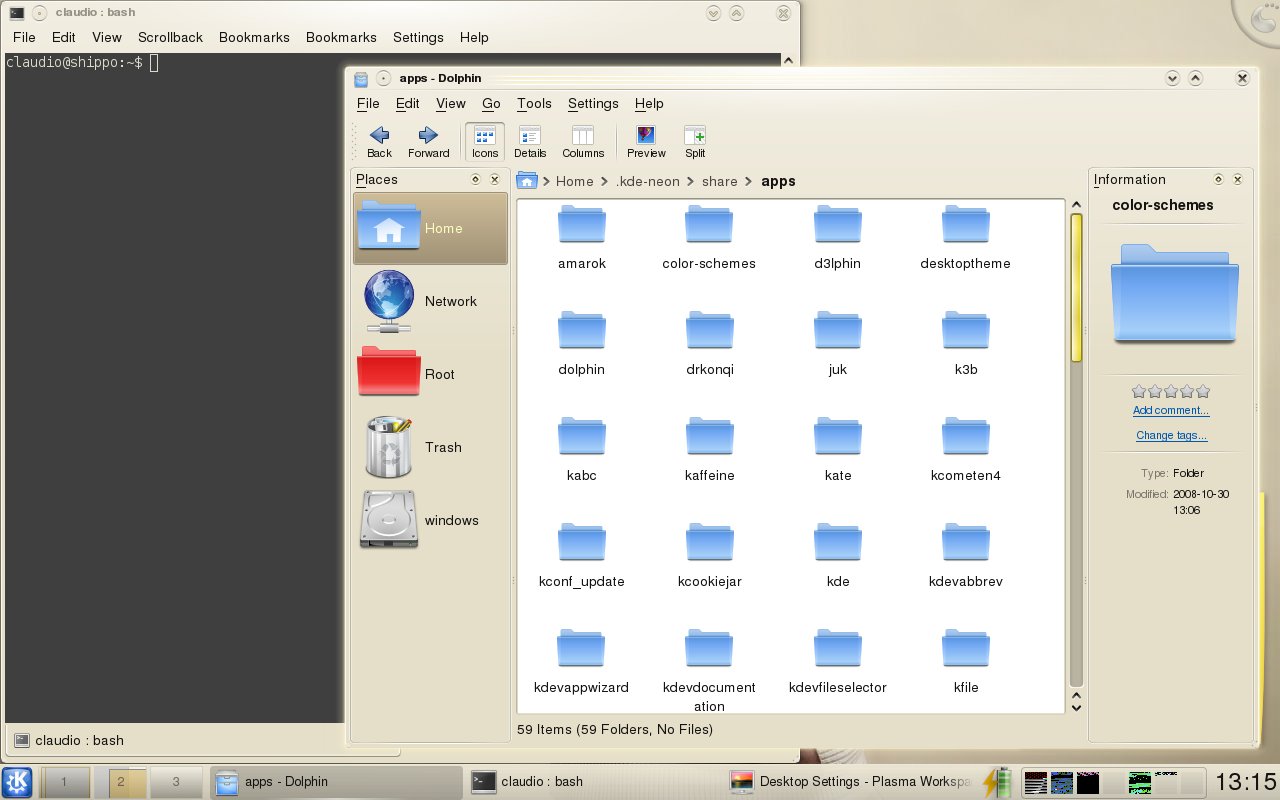Open the kconf_update folder
1280x800 pixels.
click(x=582, y=555)
